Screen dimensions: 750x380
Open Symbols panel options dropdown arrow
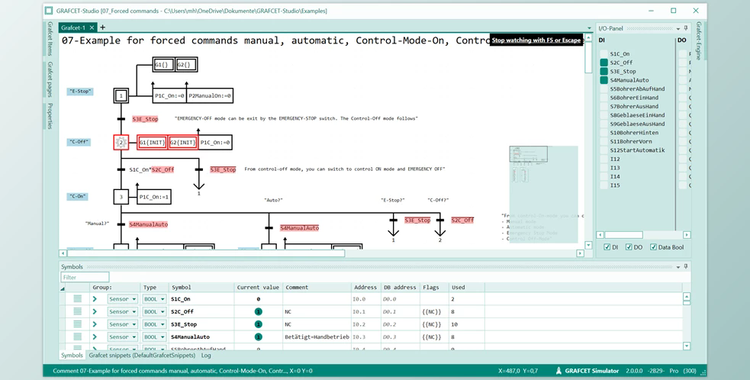(x=678, y=267)
